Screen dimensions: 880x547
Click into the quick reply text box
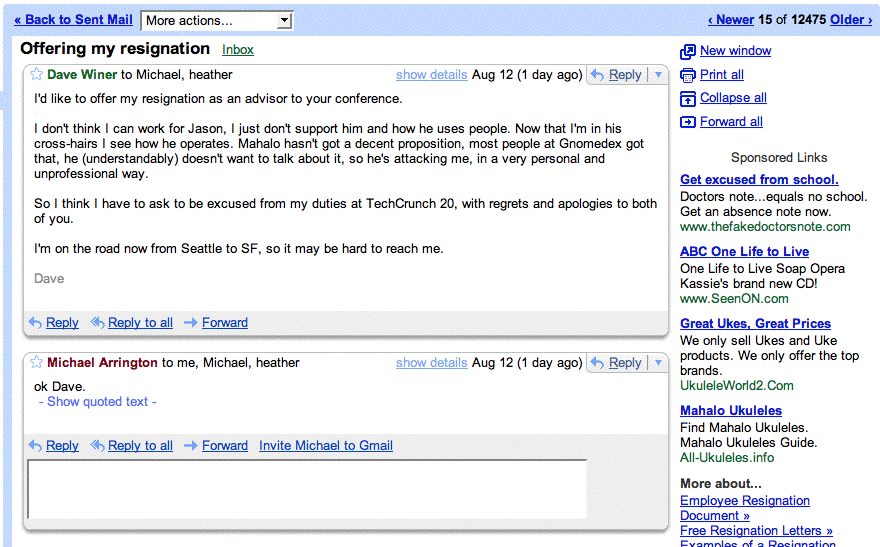coord(307,489)
